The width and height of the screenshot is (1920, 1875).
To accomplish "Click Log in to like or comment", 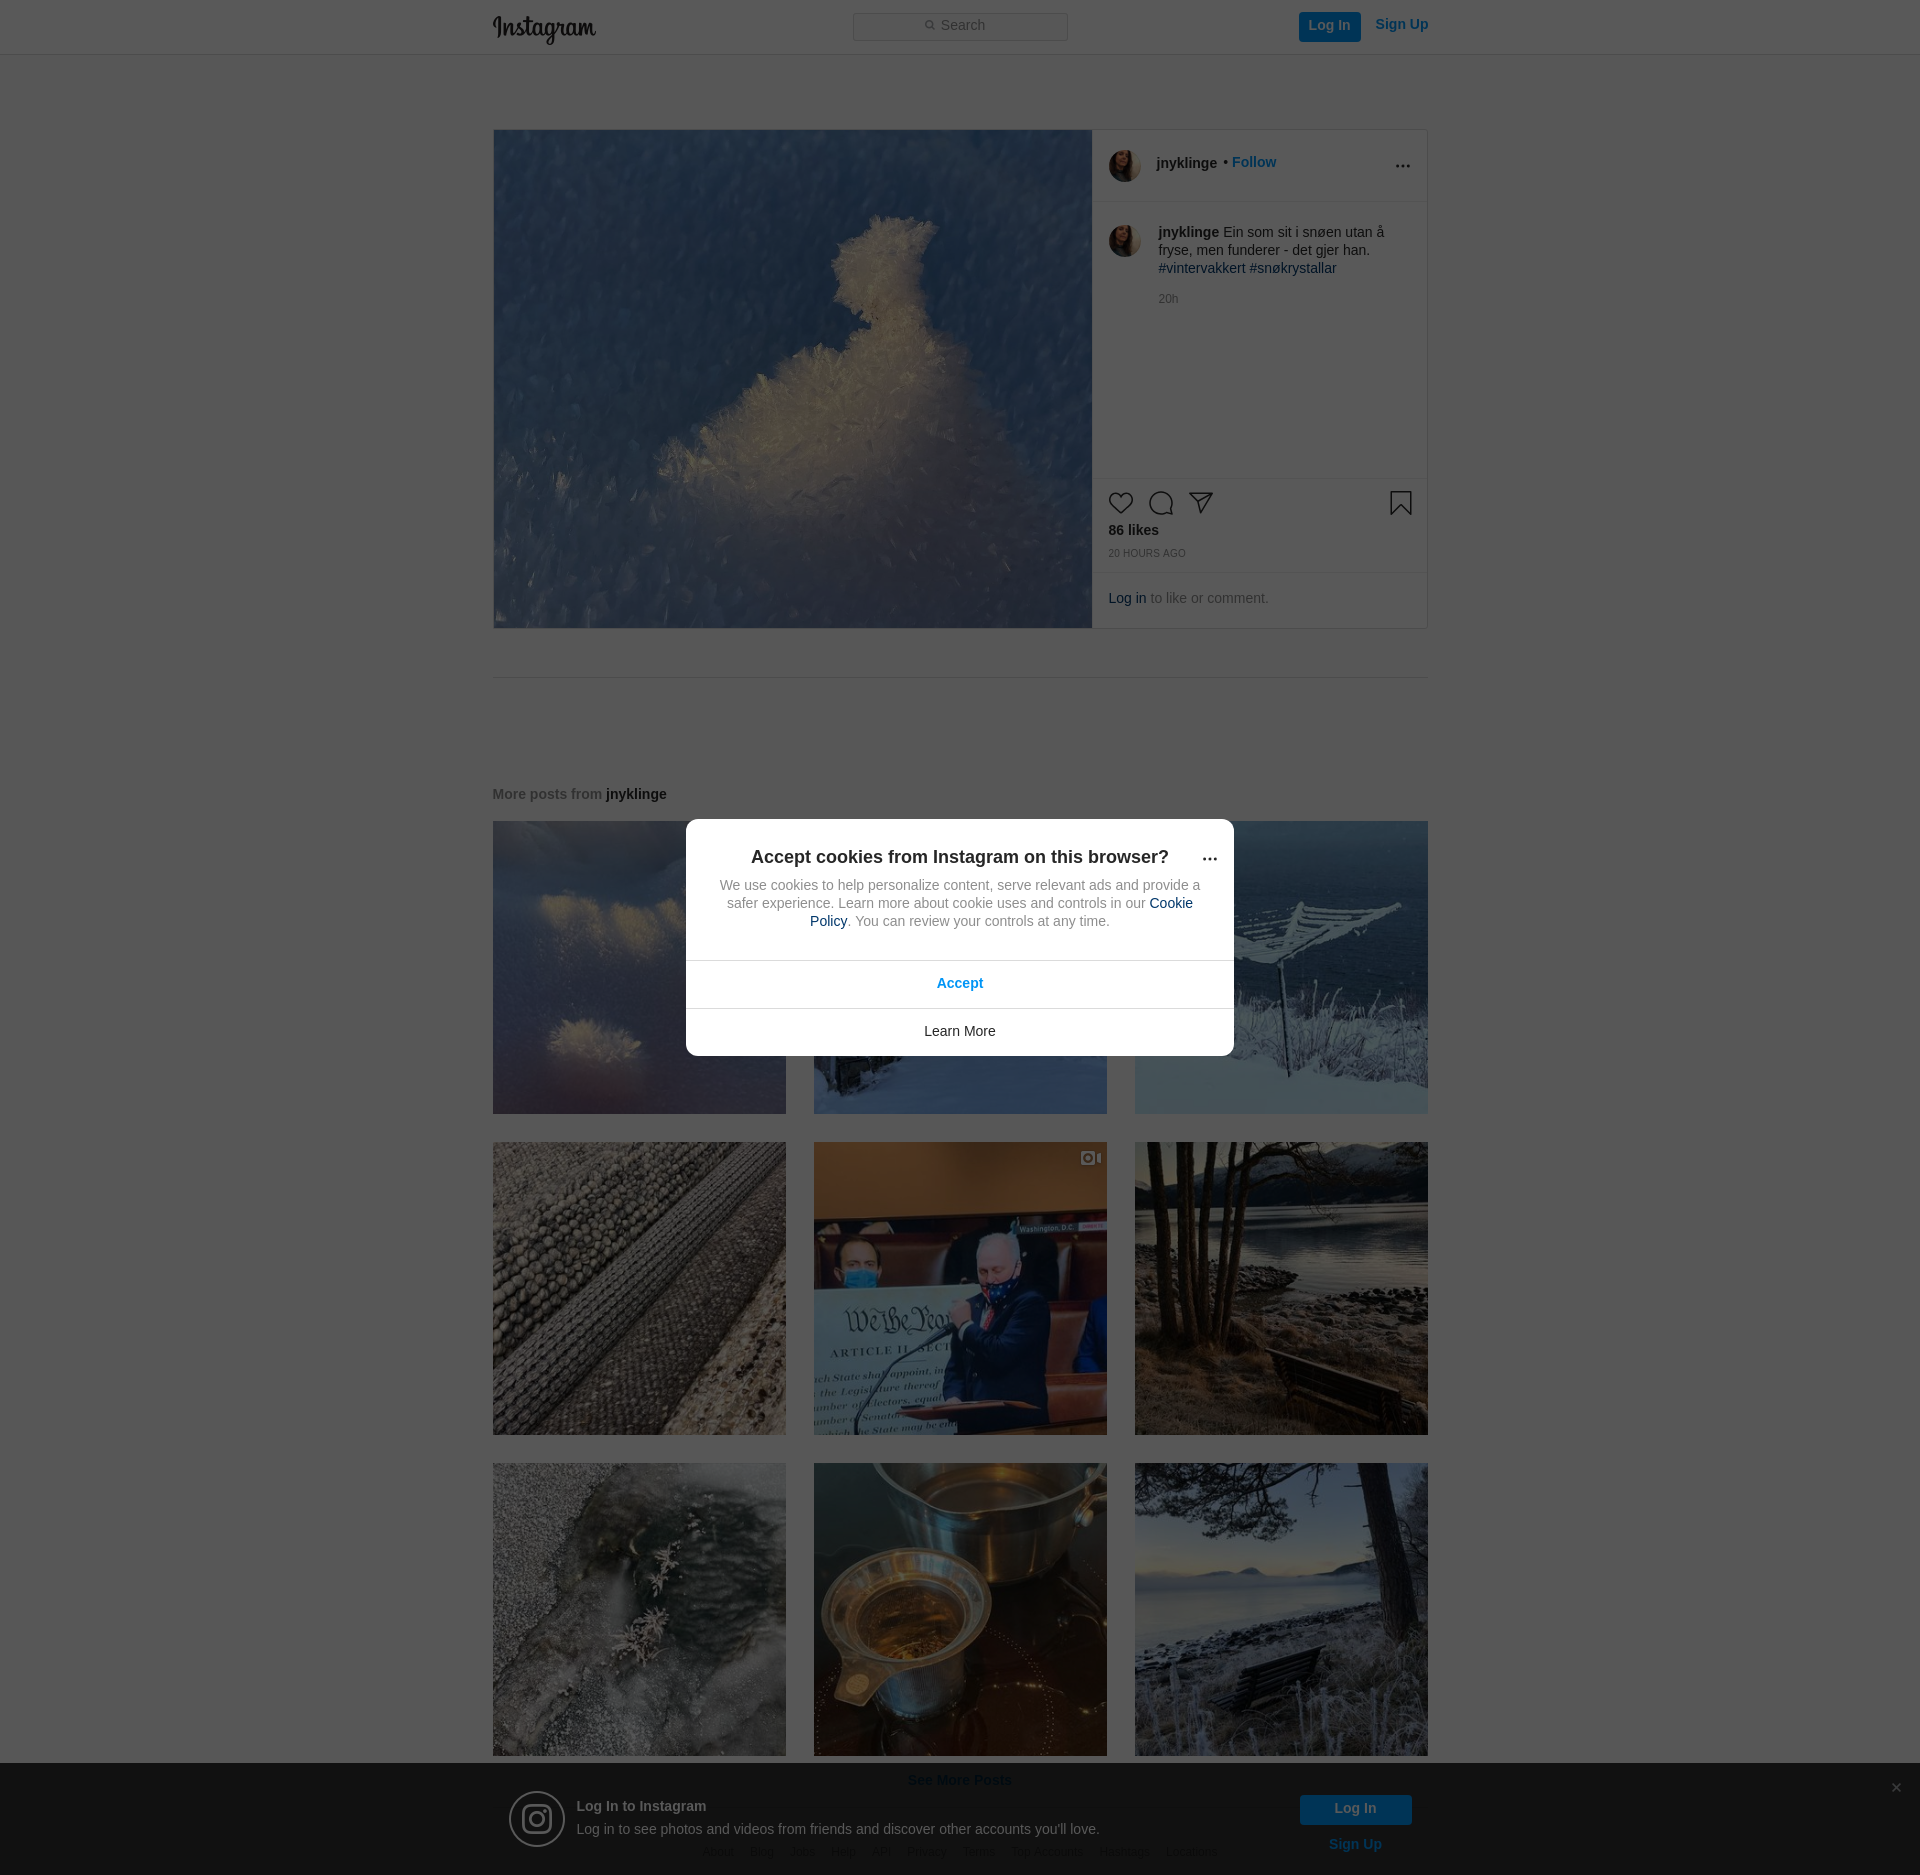I will pos(1127,598).
